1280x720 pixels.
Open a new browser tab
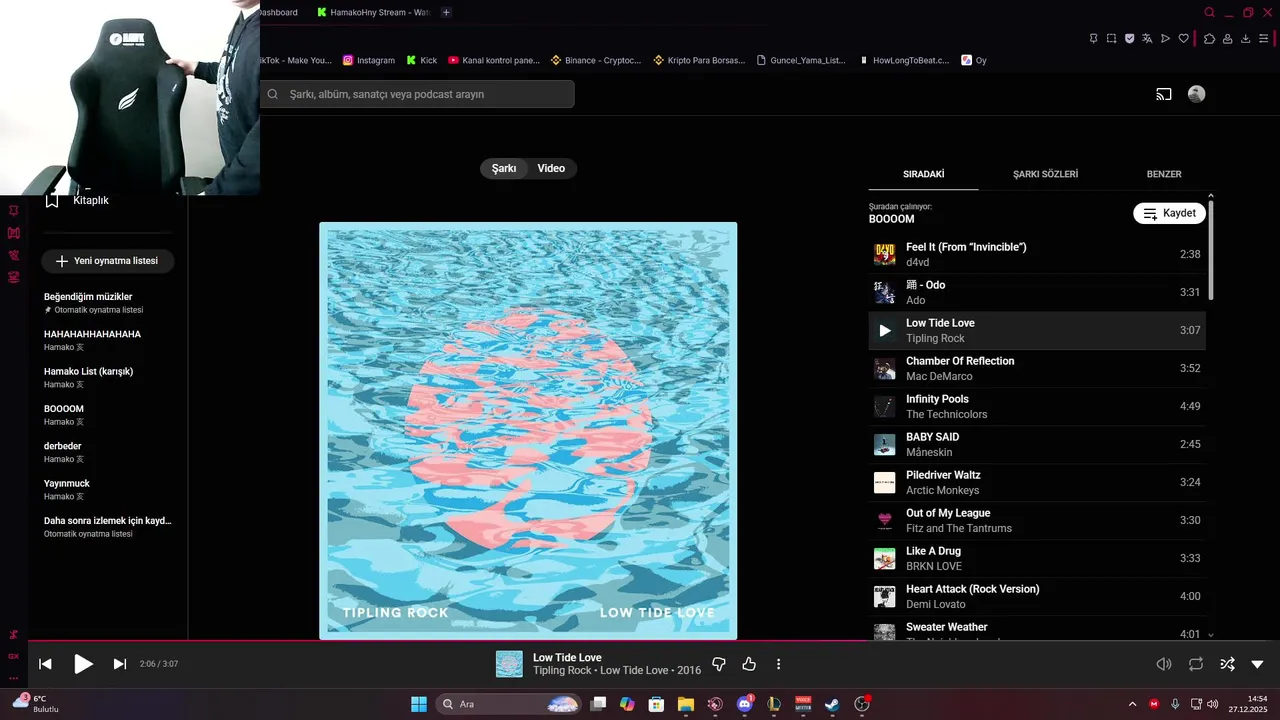(x=446, y=12)
